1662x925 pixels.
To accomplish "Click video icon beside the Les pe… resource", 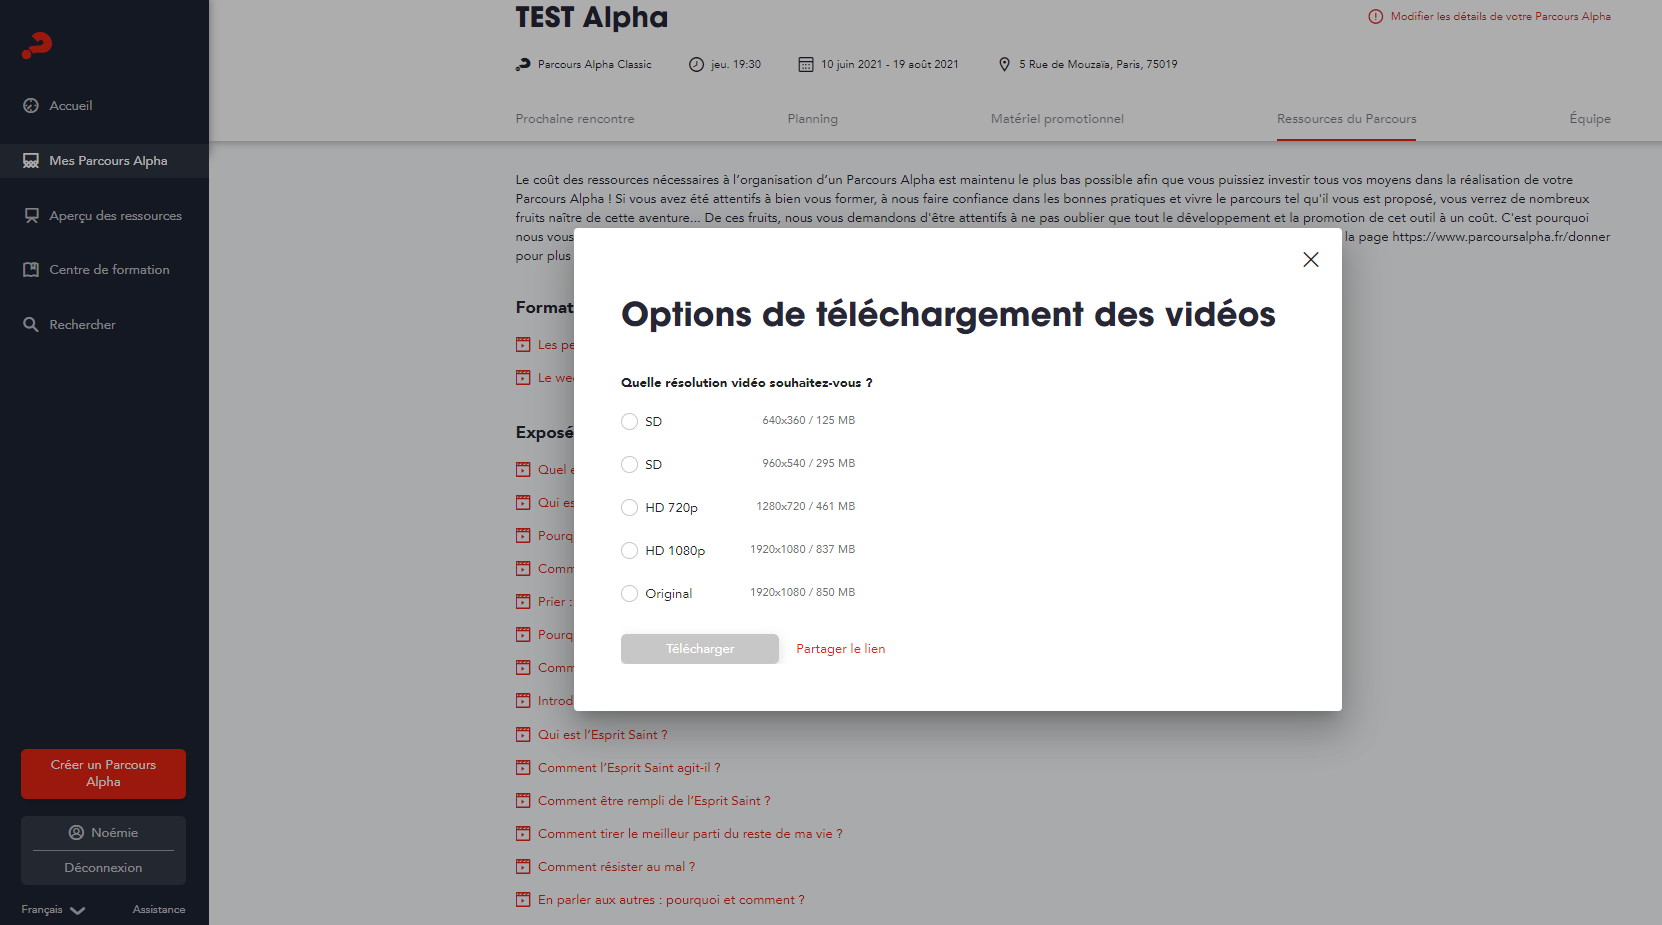I will (523, 345).
